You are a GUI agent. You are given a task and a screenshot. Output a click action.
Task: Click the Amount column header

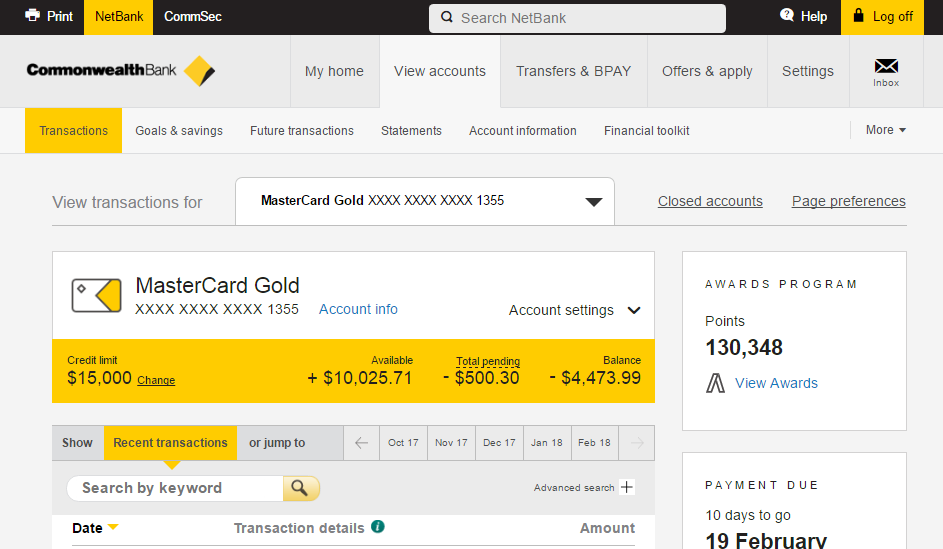pos(607,528)
